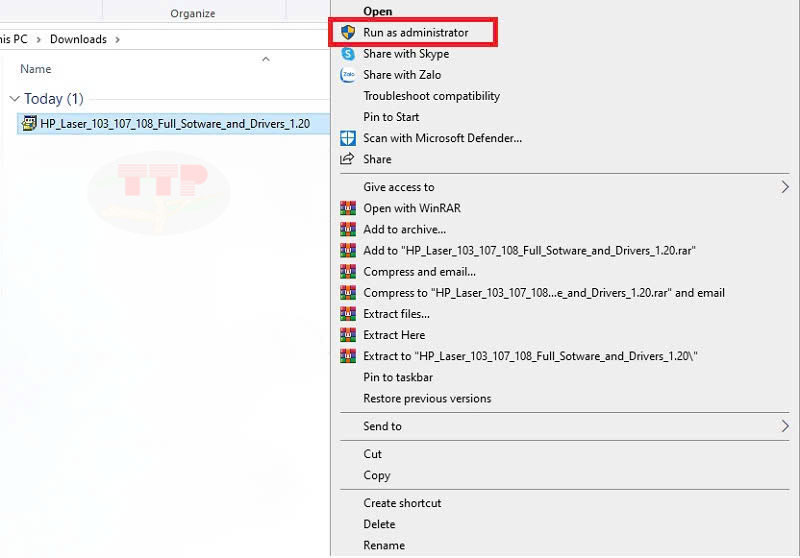
Task: Expand the Send to submenu arrow
Action: pos(785,426)
